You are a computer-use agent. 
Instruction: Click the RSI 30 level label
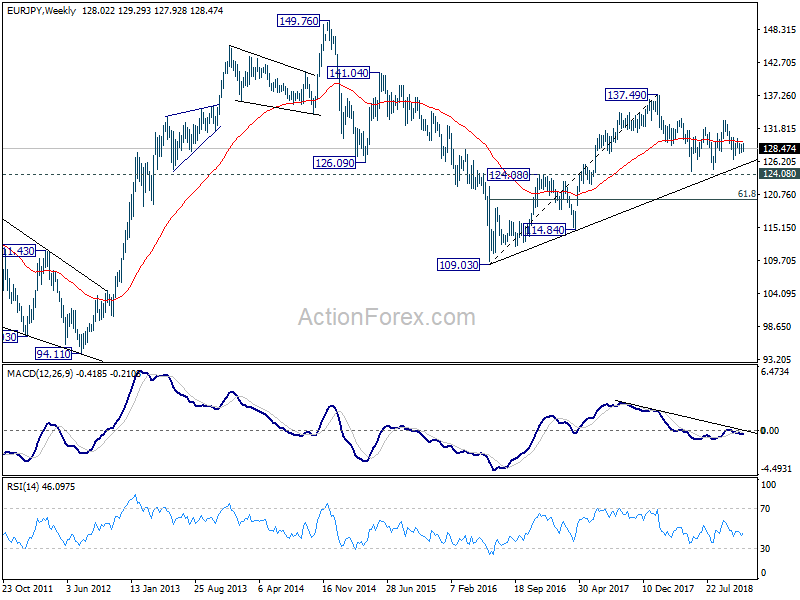tap(765, 548)
